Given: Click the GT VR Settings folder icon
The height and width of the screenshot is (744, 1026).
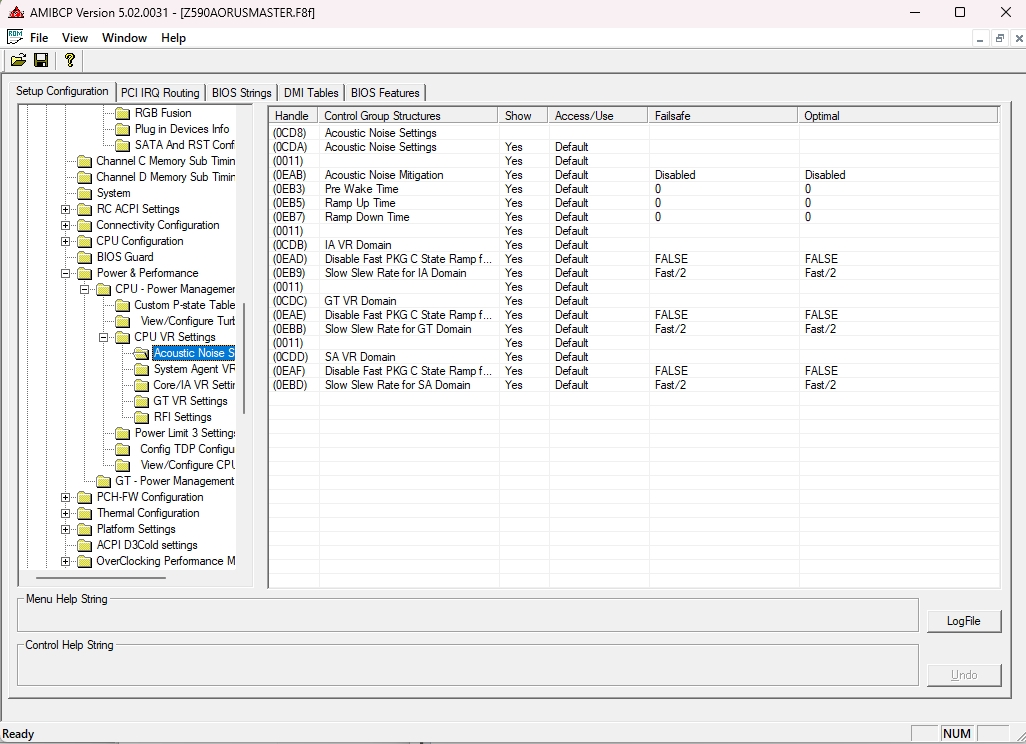Looking at the screenshot, I should 141,402.
